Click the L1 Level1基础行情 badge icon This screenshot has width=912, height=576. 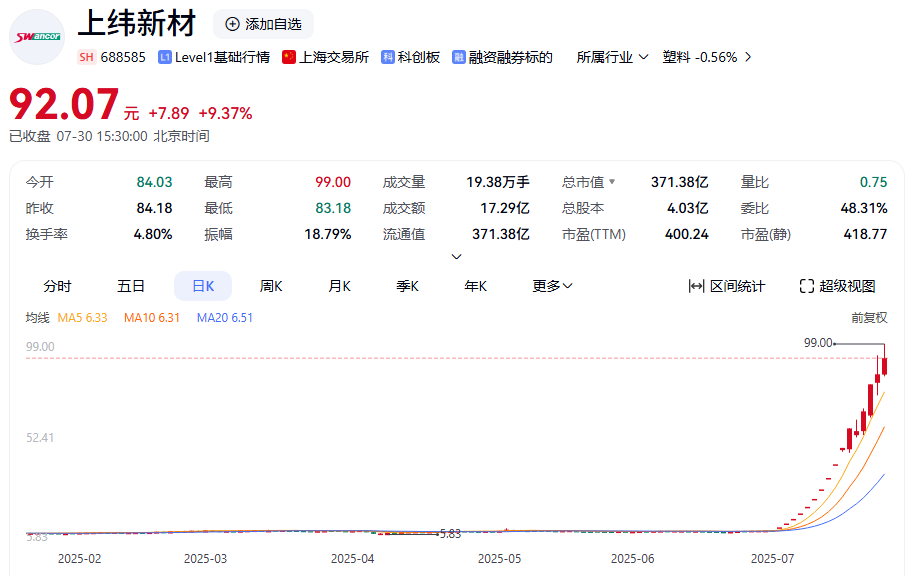pos(165,57)
